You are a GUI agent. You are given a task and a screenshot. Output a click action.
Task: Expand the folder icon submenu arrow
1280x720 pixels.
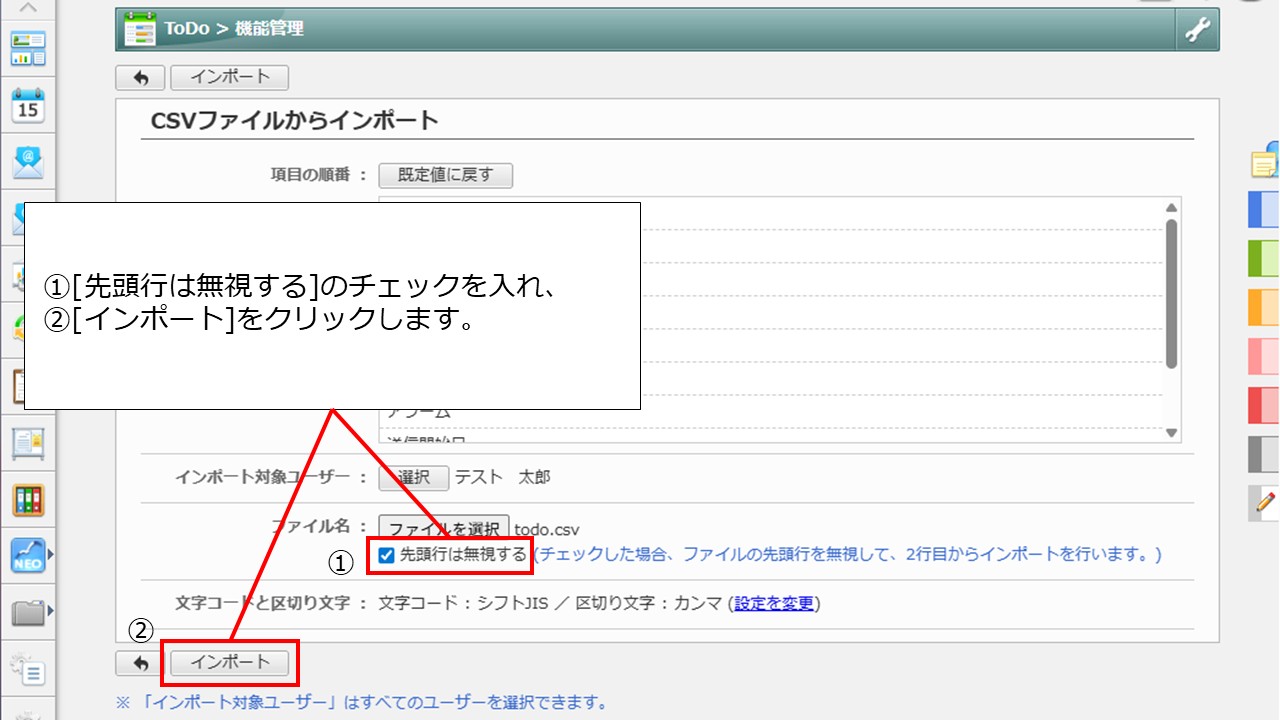click(x=50, y=610)
